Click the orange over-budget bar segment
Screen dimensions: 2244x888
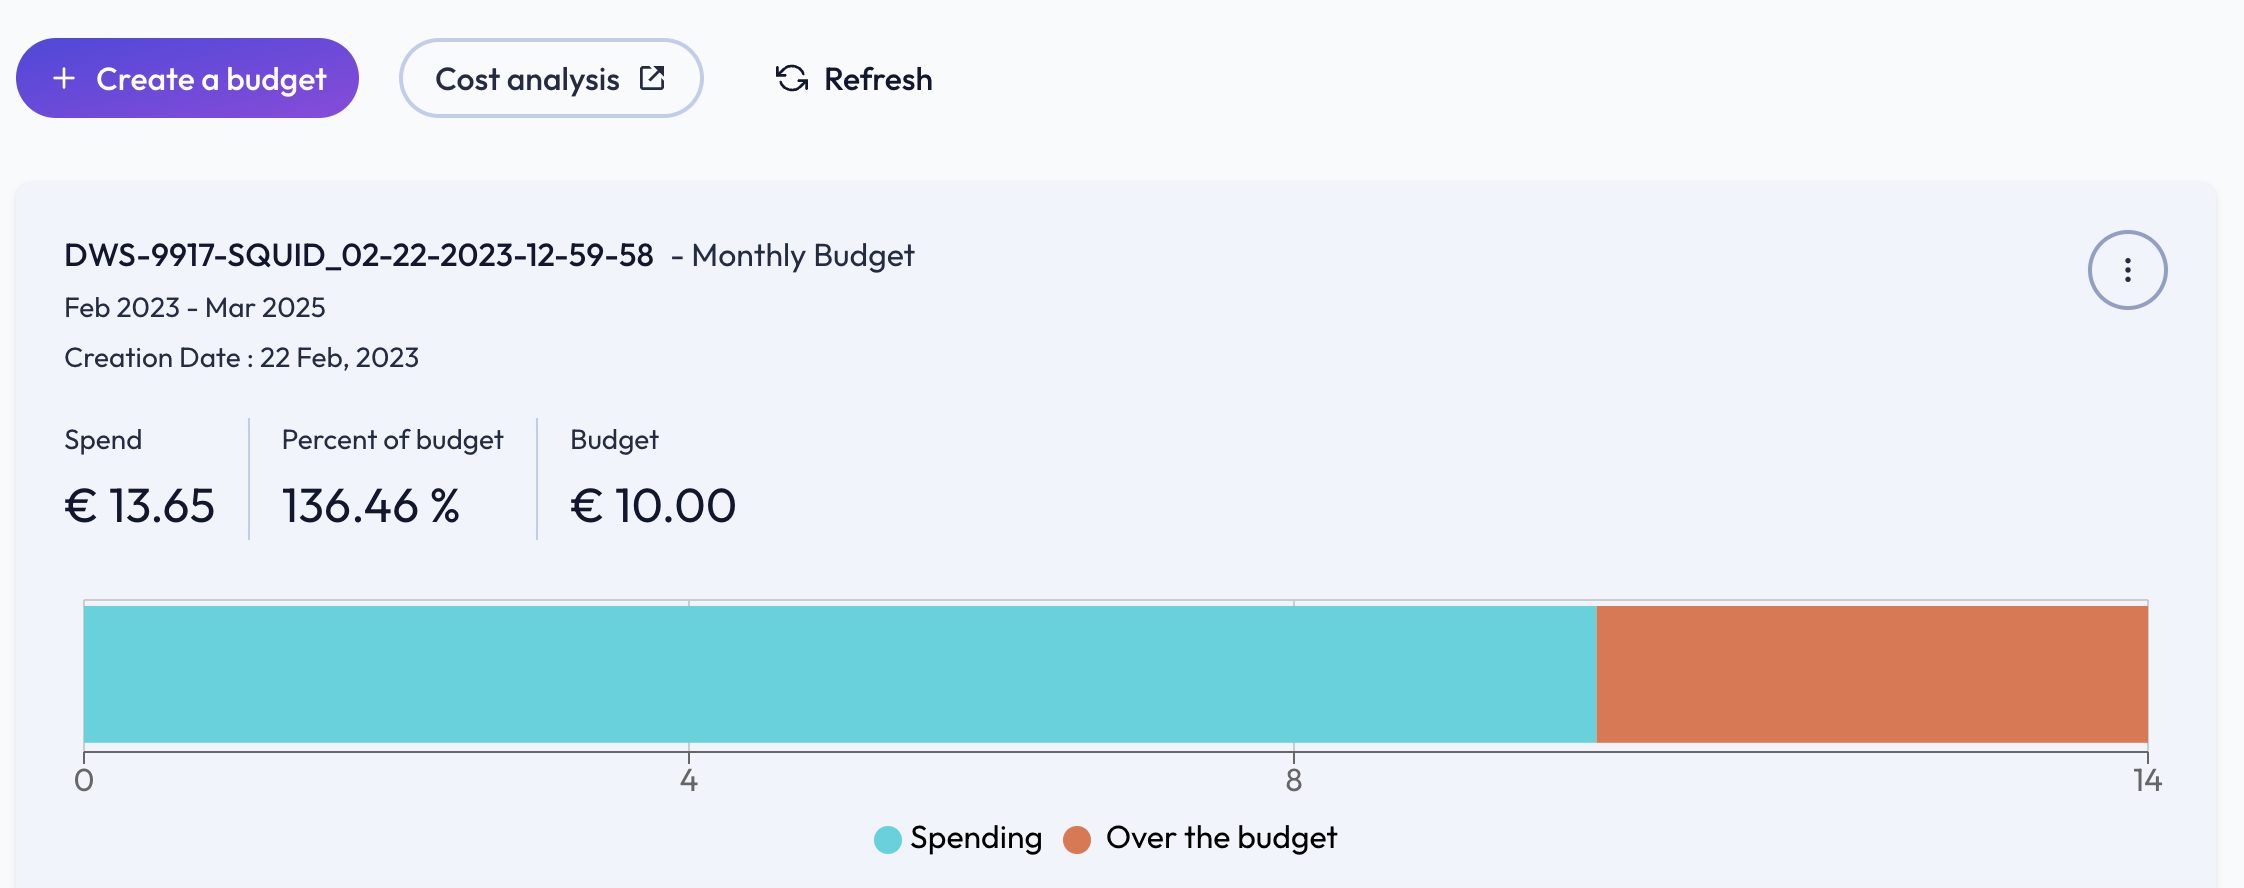coord(1872,674)
